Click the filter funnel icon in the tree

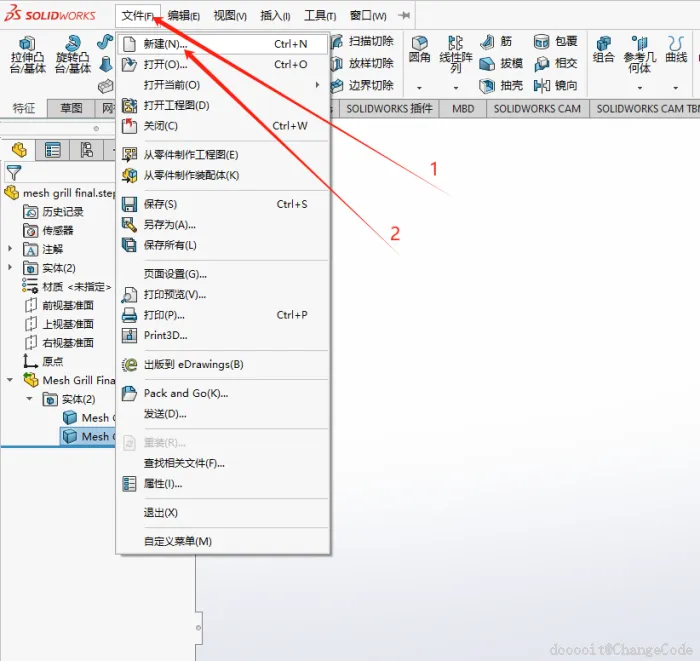pos(13,172)
